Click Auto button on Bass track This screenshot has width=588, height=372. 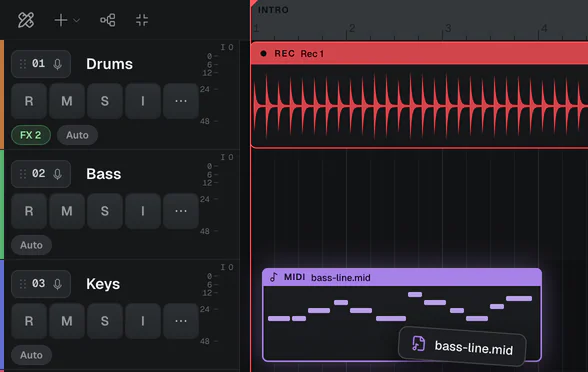pos(32,245)
